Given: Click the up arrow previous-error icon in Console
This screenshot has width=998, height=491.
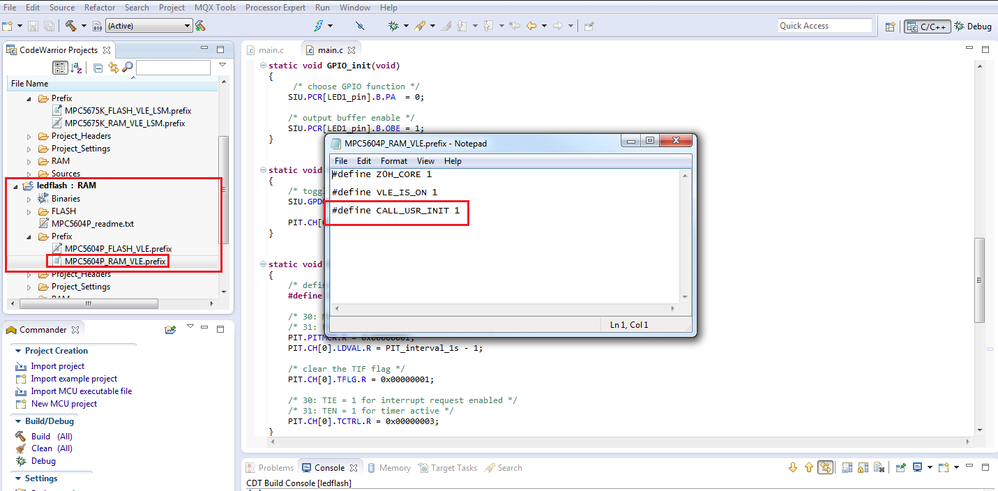Looking at the screenshot, I should pyautogui.click(x=809, y=467).
